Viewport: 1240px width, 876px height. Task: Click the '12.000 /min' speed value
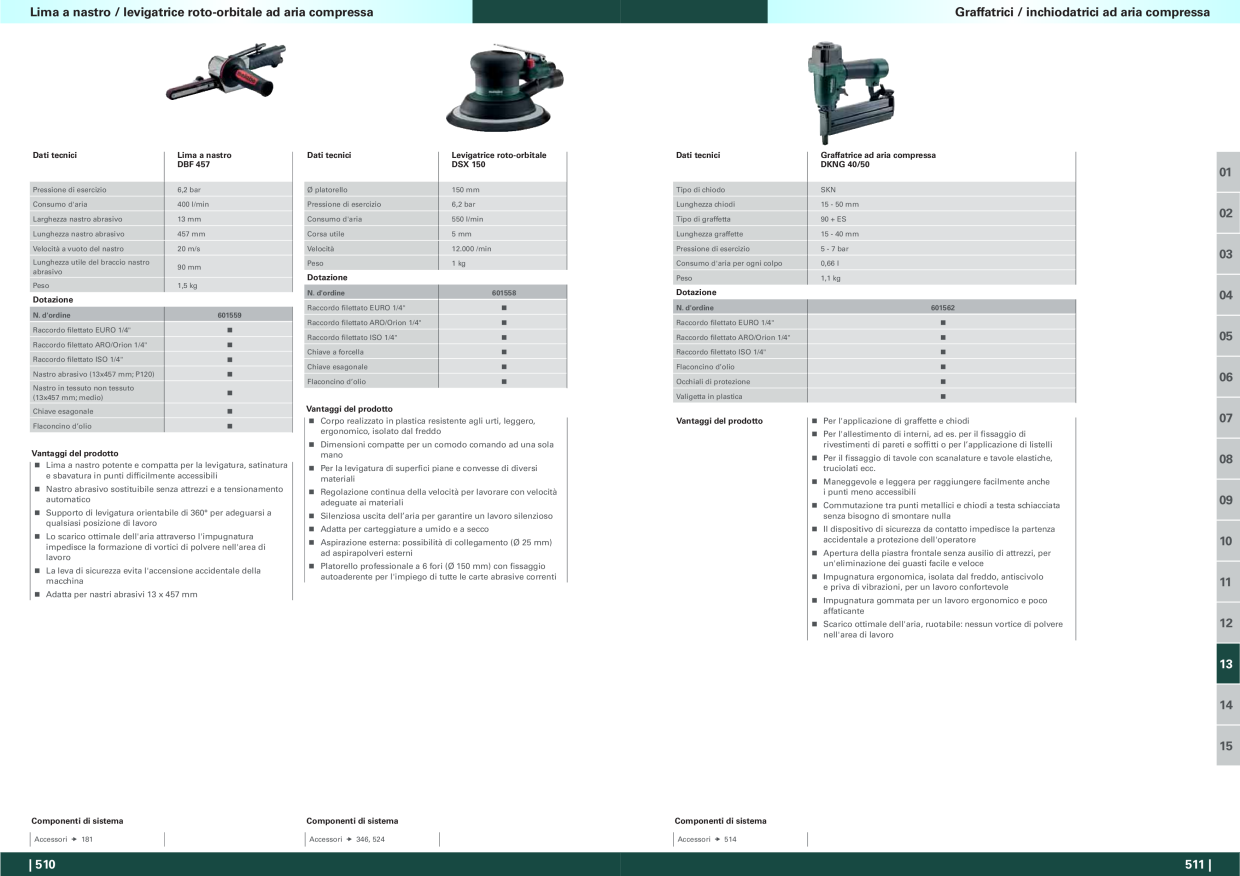pyautogui.click(x=472, y=248)
